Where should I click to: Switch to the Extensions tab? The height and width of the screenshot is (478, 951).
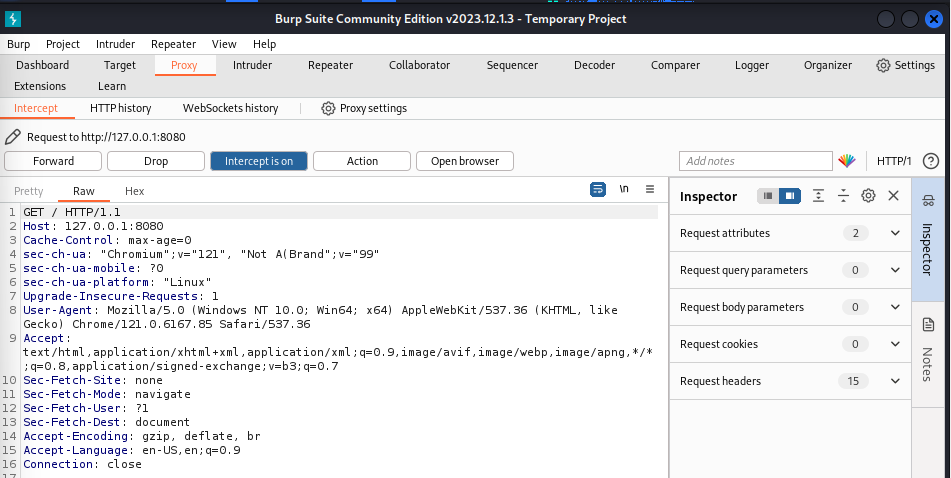(x=40, y=86)
